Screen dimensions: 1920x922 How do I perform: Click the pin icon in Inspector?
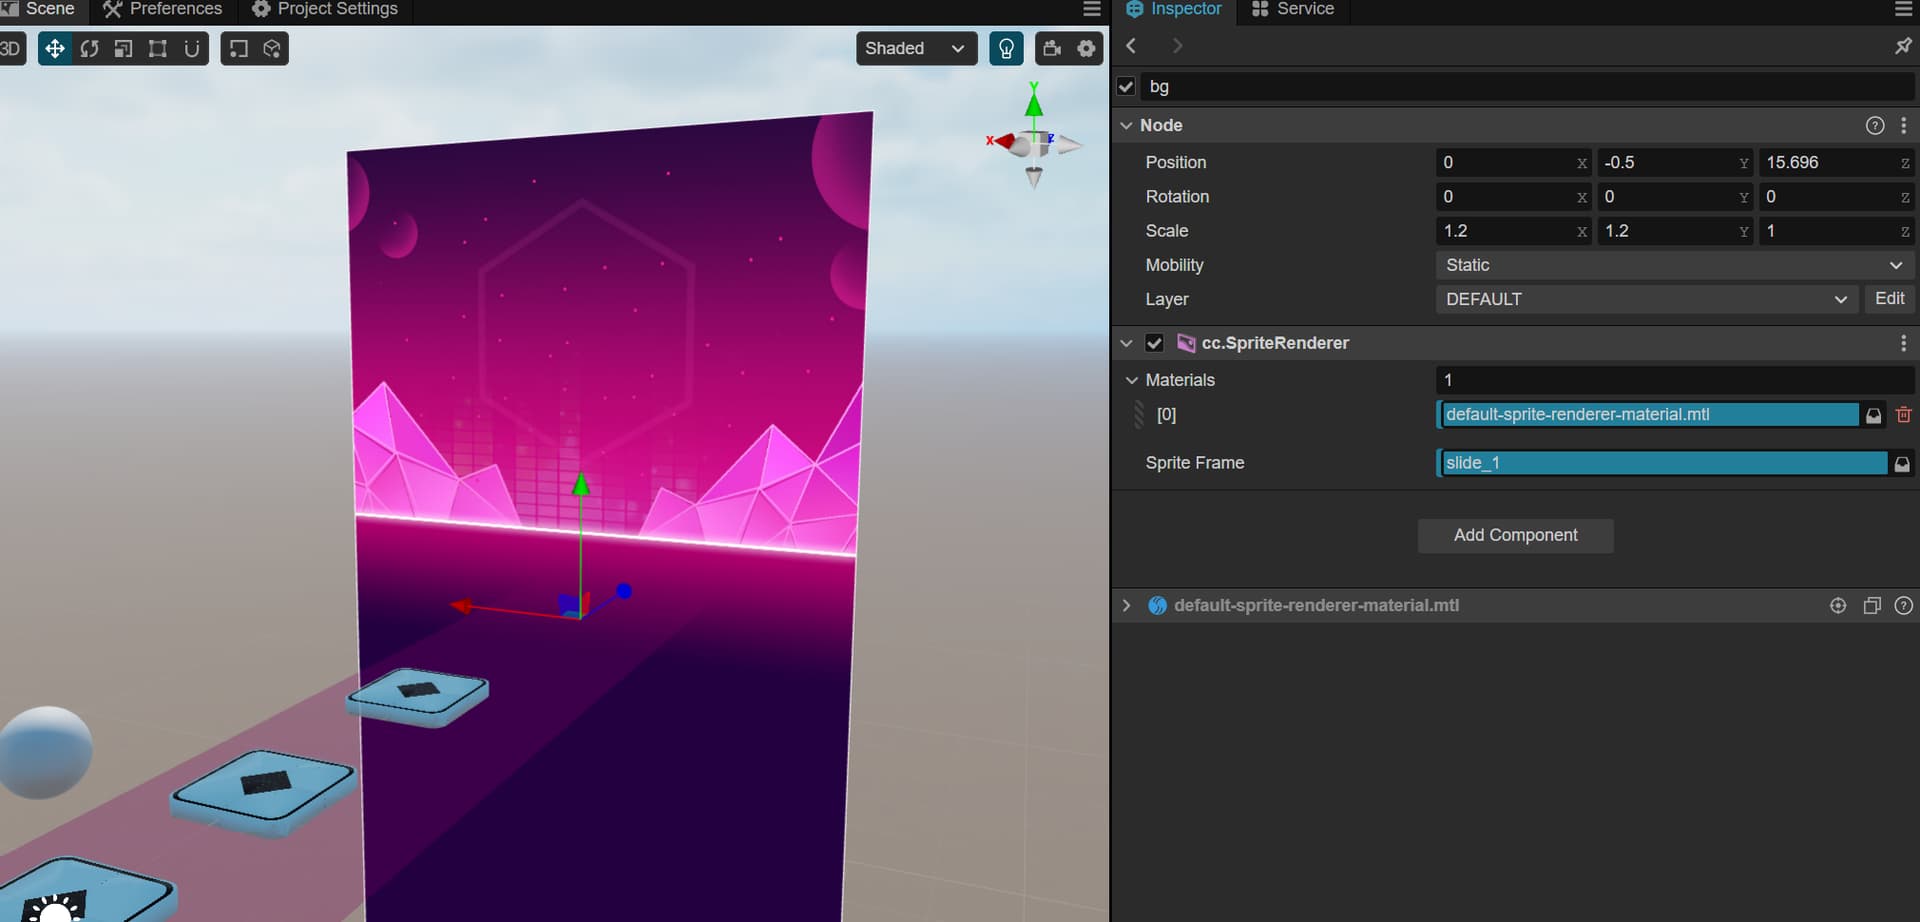pyautogui.click(x=1902, y=46)
